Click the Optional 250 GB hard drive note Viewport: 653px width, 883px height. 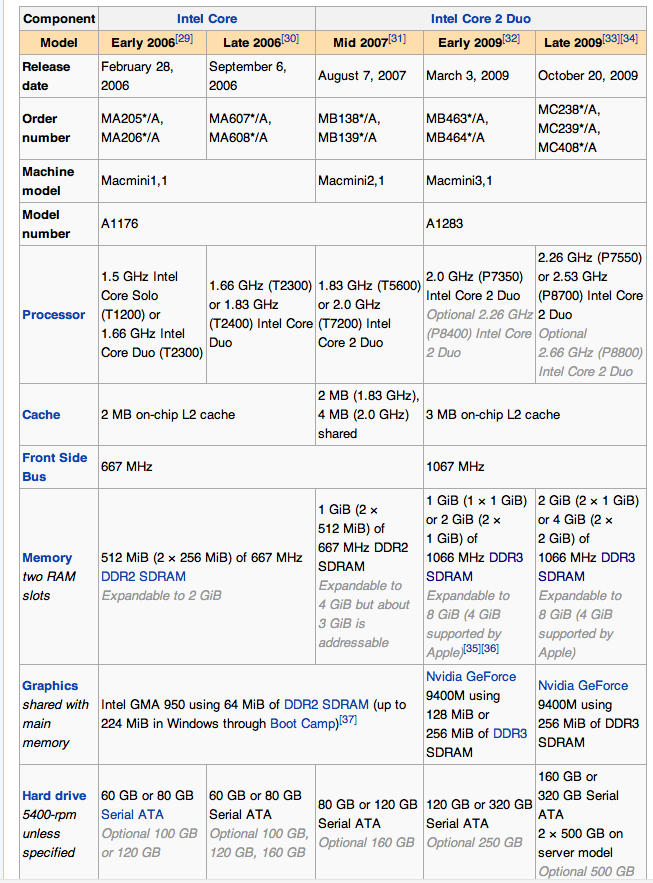tap(475, 843)
